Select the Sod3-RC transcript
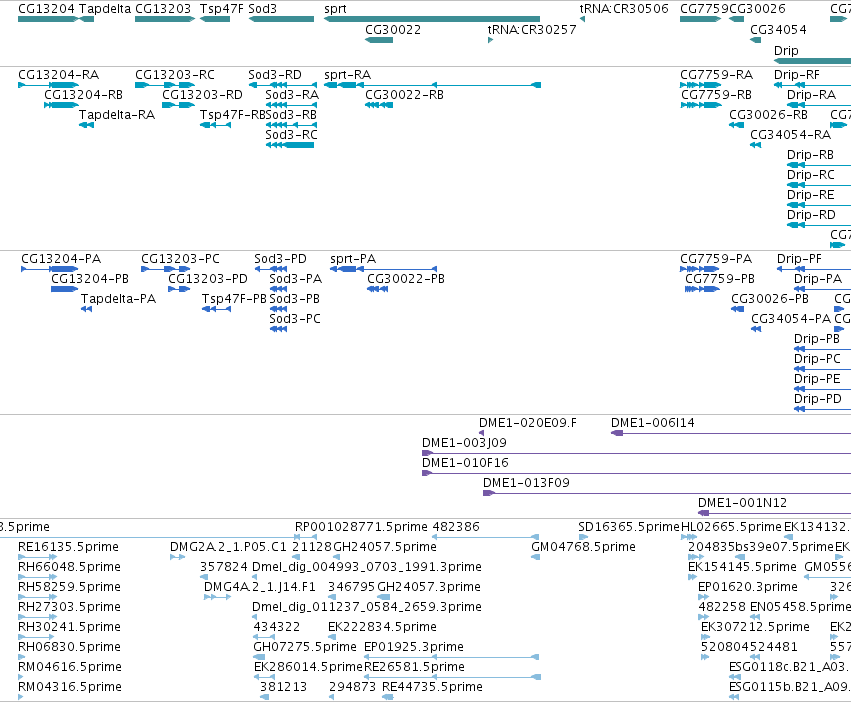The image size is (851, 702). (290, 145)
